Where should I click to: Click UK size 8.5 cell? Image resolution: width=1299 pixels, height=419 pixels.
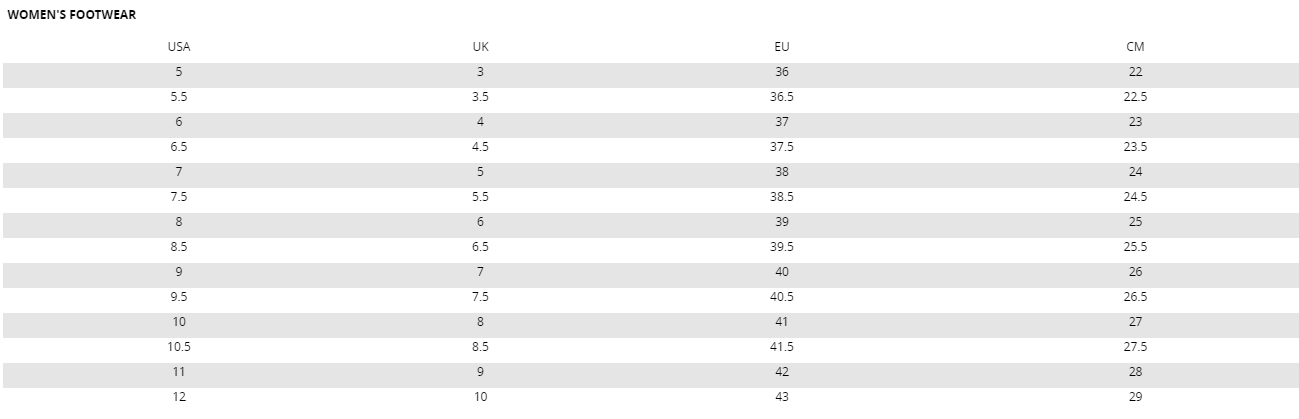(x=481, y=347)
